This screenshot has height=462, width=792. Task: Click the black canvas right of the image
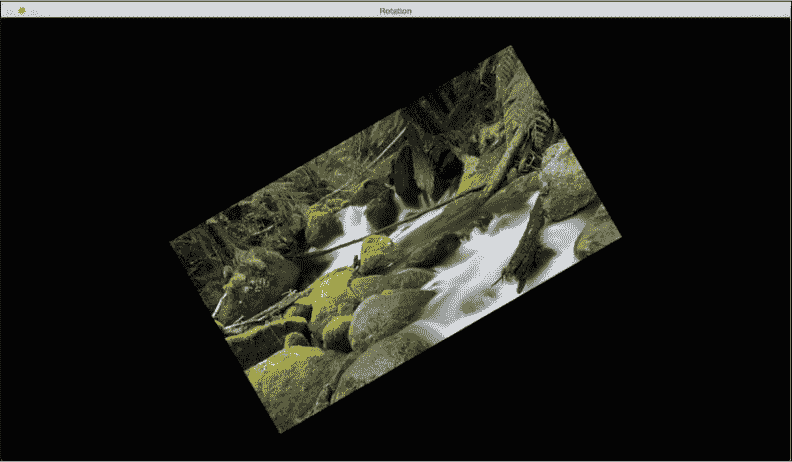(x=710, y=240)
